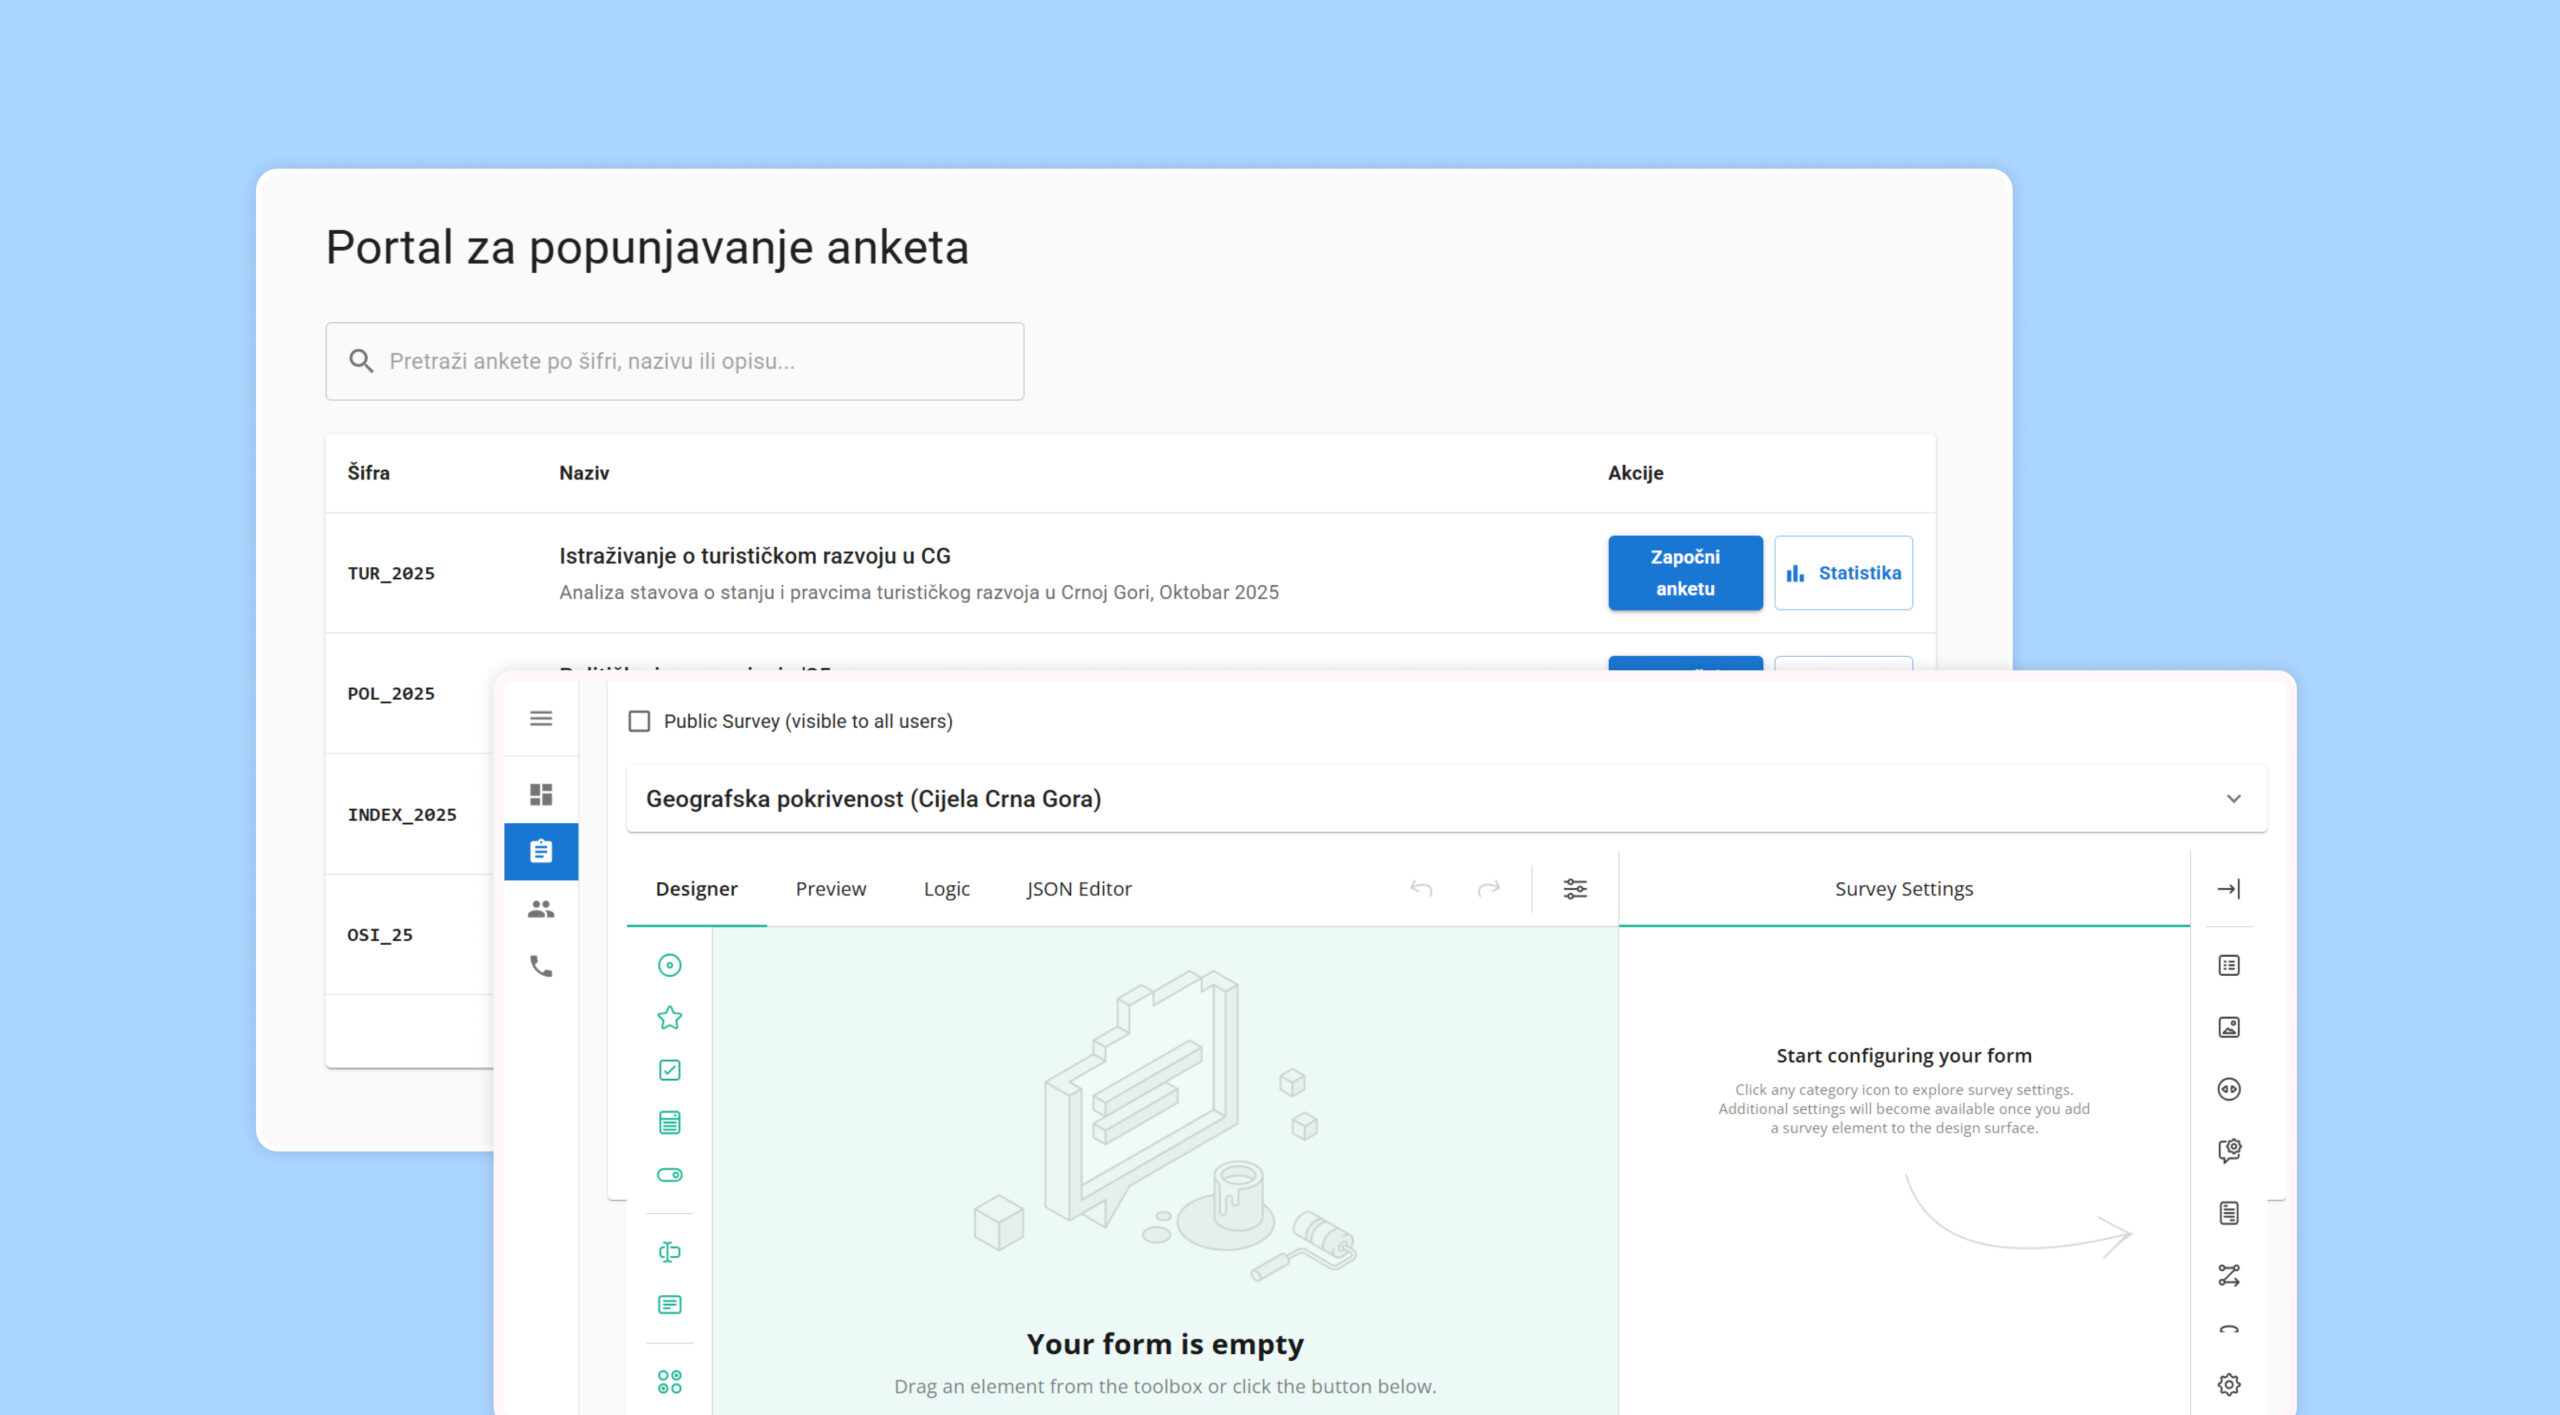Open the dashboard grid icon in sidebar
This screenshot has height=1415, width=2560.
tap(541, 795)
